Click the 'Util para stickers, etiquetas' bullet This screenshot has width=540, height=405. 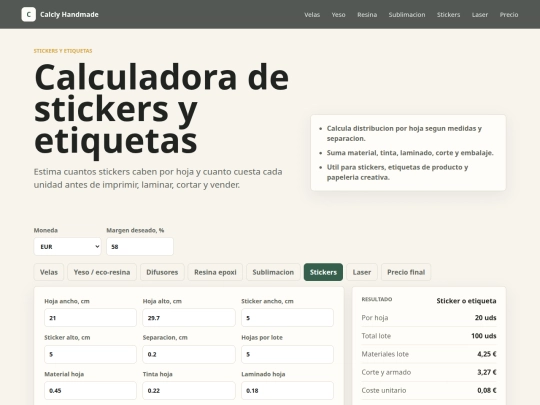click(397, 172)
